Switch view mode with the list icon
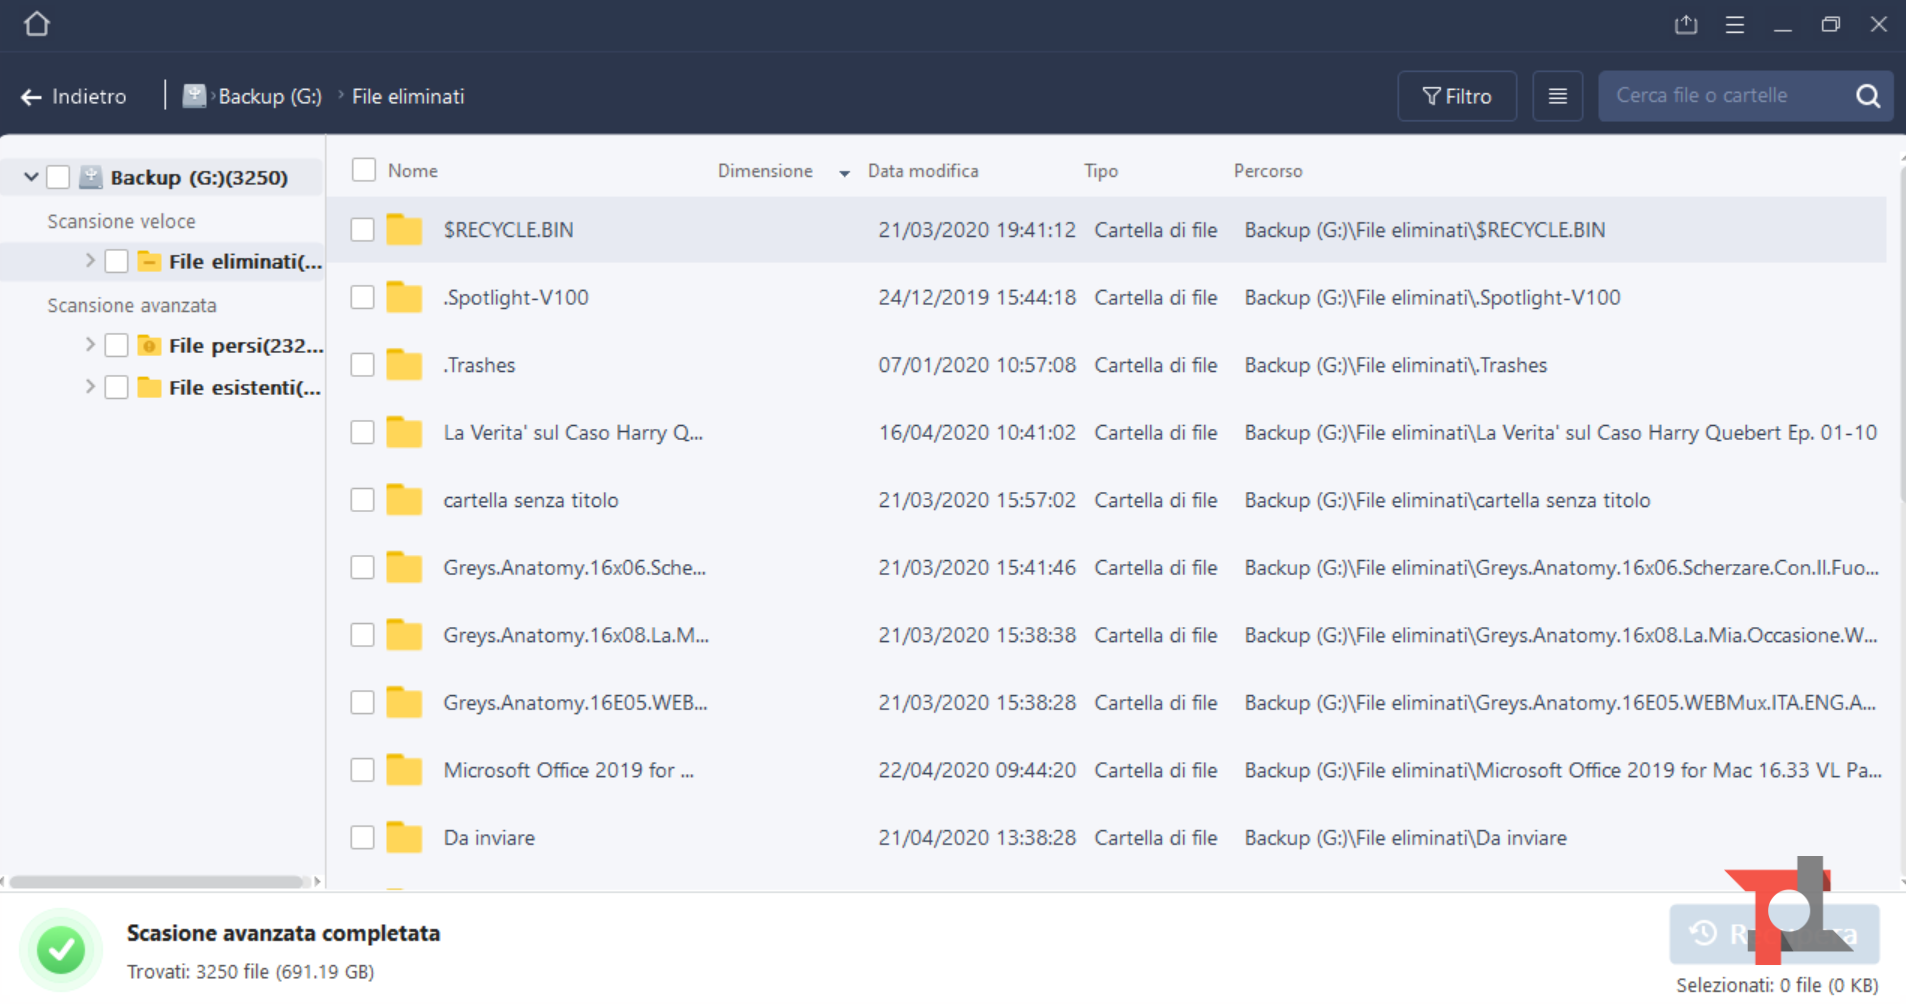Screen dimensions: 1906x1004 (1557, 96)
